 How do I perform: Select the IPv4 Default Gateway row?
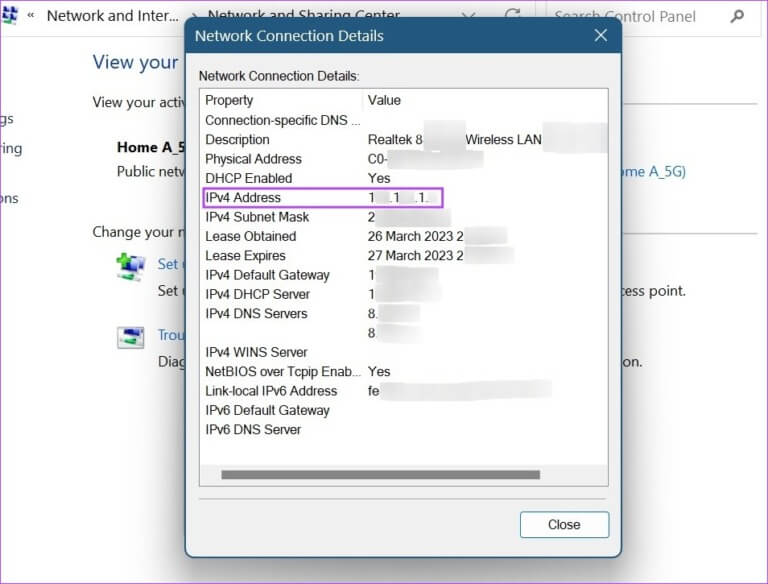click(404, 275)
